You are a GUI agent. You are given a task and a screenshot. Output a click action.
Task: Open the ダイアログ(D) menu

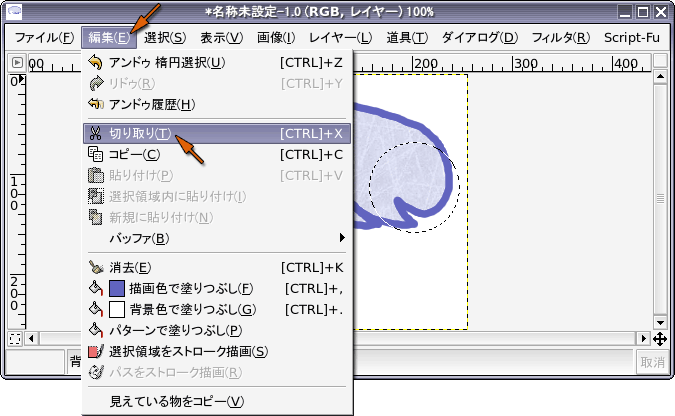[x=480, y=38]
